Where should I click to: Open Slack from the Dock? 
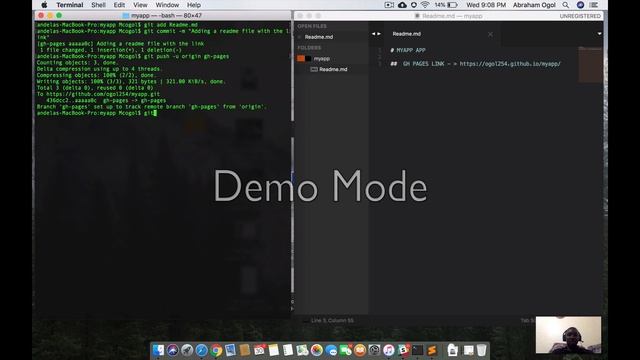coord(403,350)
